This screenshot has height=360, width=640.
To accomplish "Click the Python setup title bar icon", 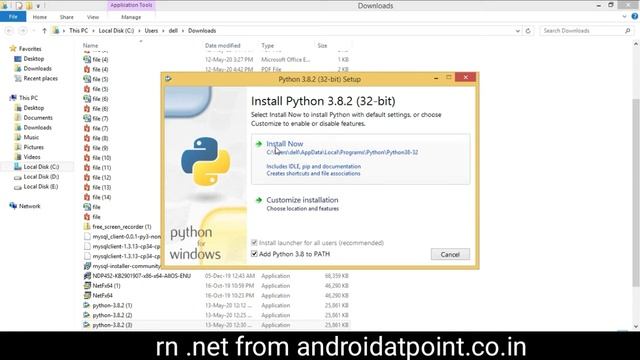I will (169, 79).
